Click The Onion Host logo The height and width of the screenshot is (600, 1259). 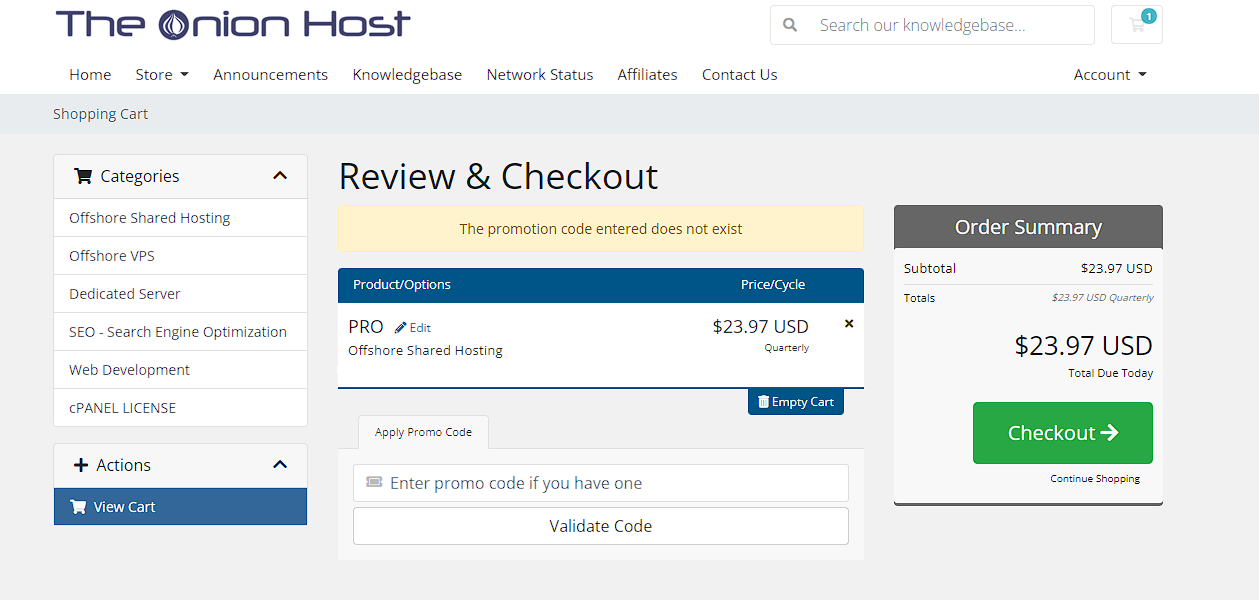[x=233, y=24]
